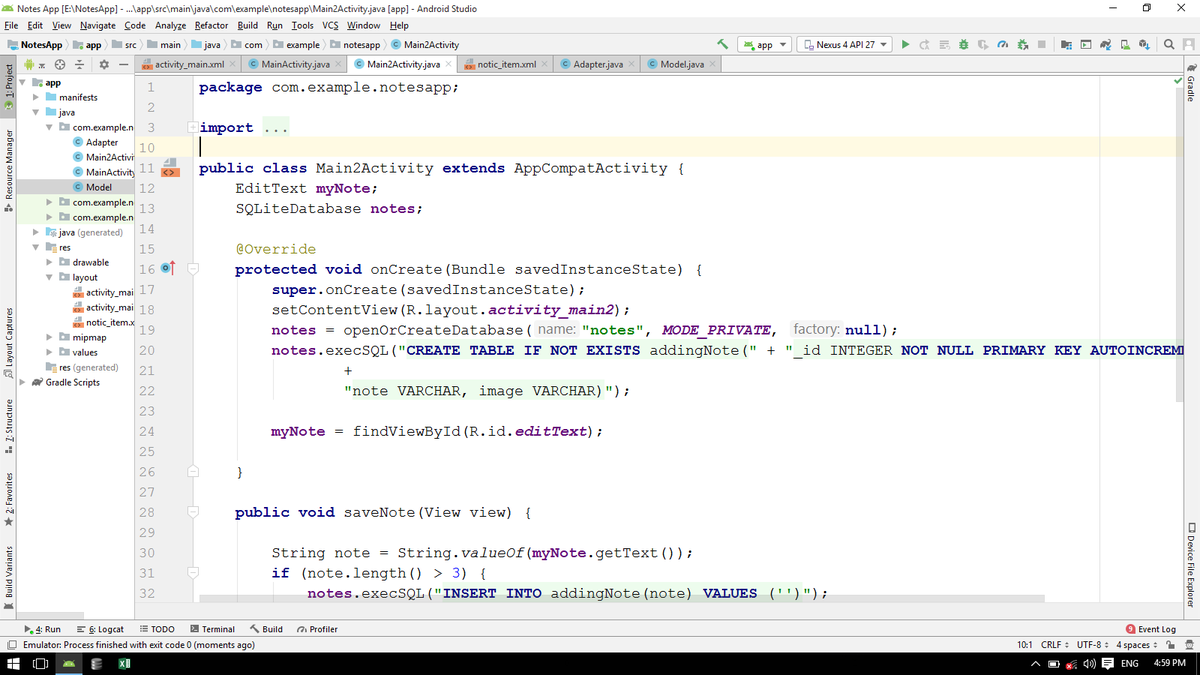This screenshot has width=1200, height=675.
Task: Click notesapp breadcrumb in navigation bar
Action: pyautogui.click(x=354, y=44)
